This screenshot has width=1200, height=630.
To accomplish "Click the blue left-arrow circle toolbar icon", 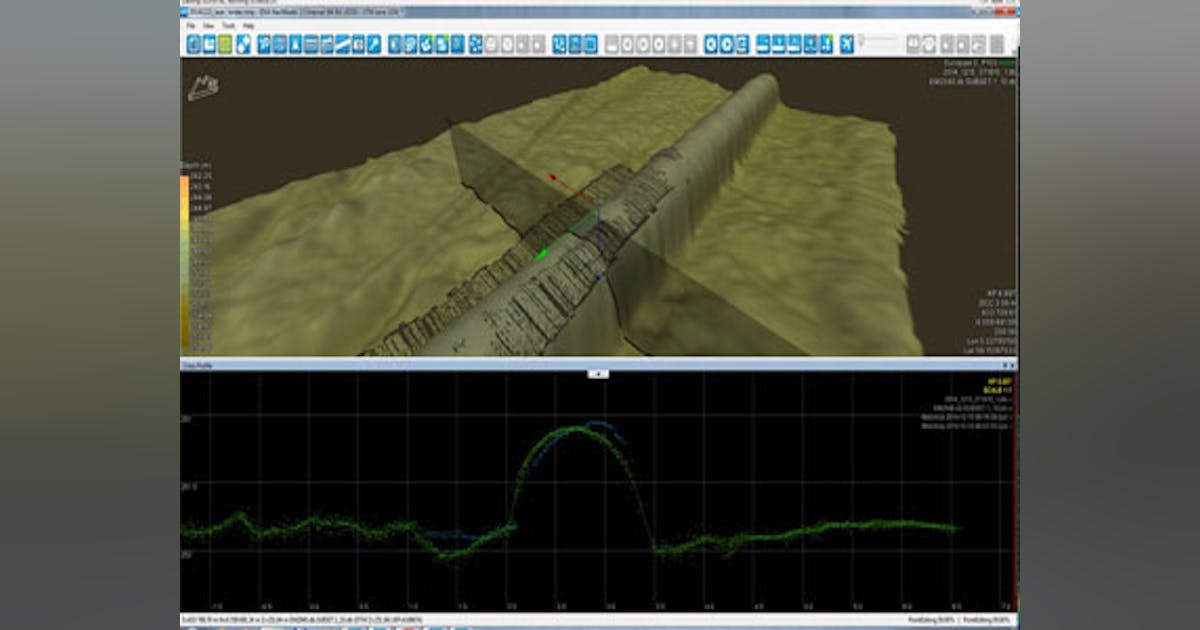I will tap(711, 44).
